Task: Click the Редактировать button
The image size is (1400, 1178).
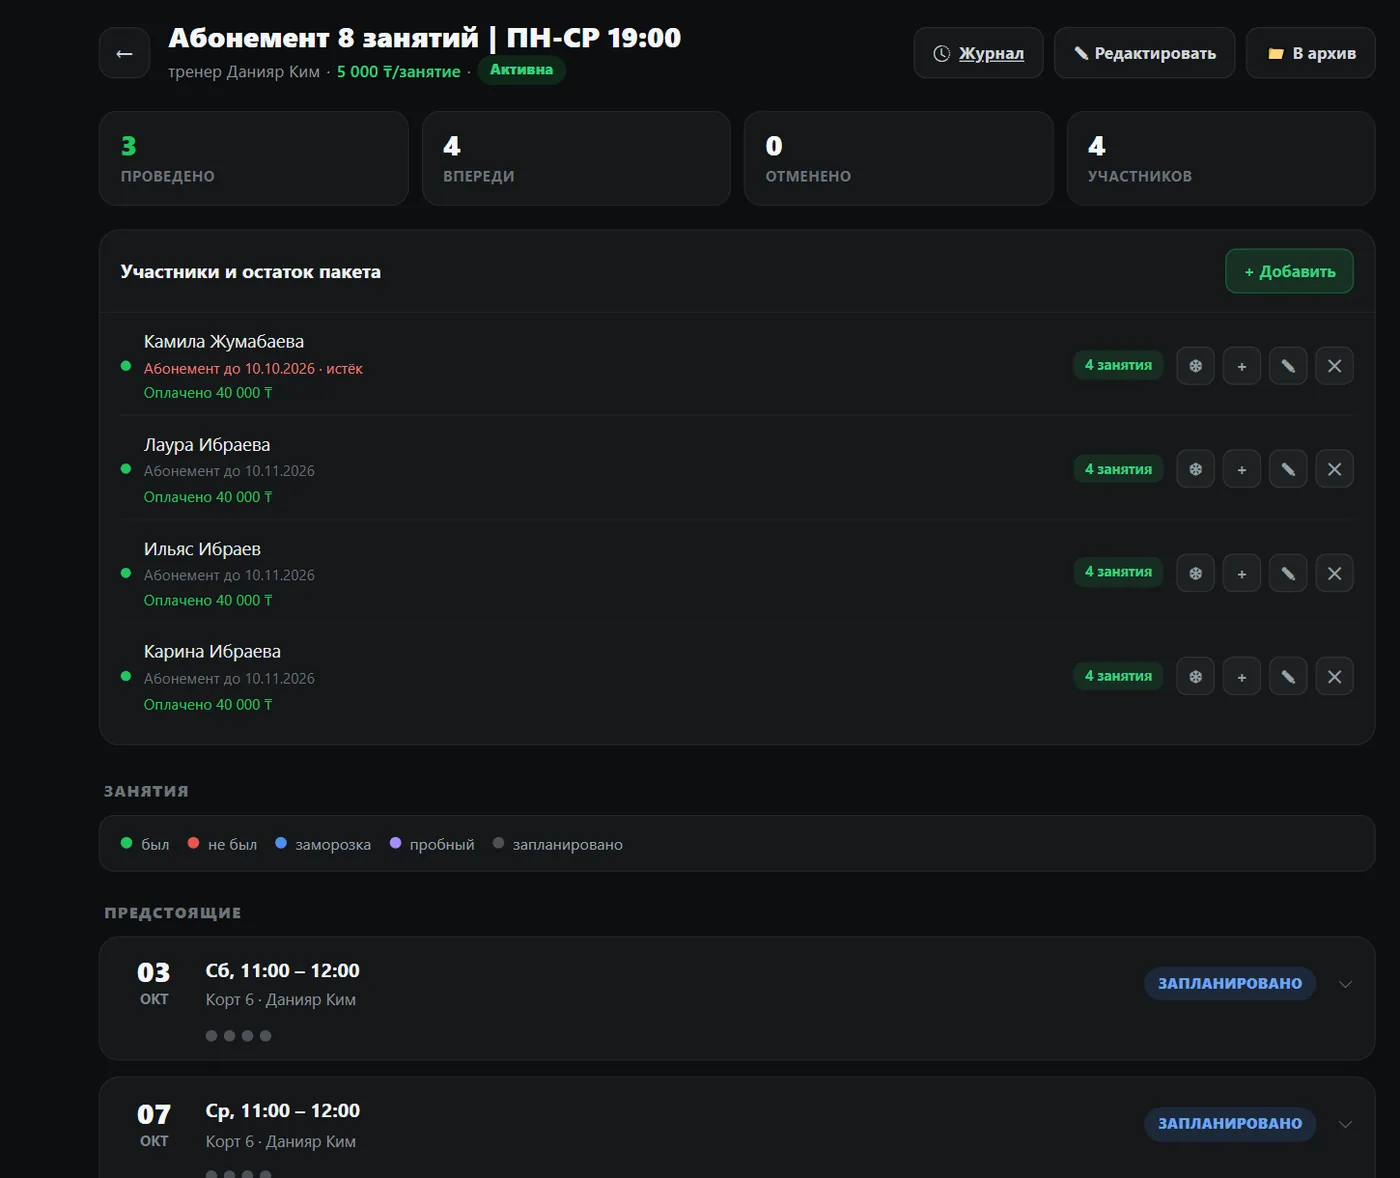Action: coord(1144,53)
